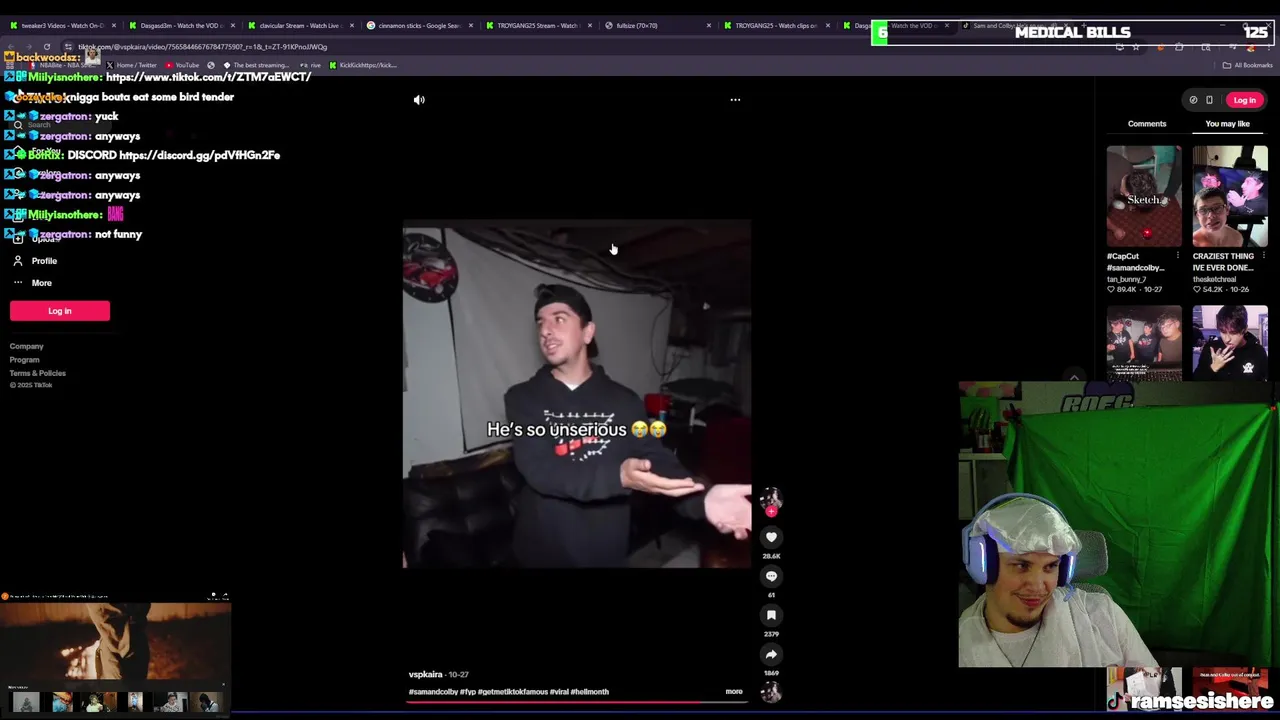This screenshot has width=1280, height=720.
Task: Expand the caption with the more link
Action: coord(734,691)
